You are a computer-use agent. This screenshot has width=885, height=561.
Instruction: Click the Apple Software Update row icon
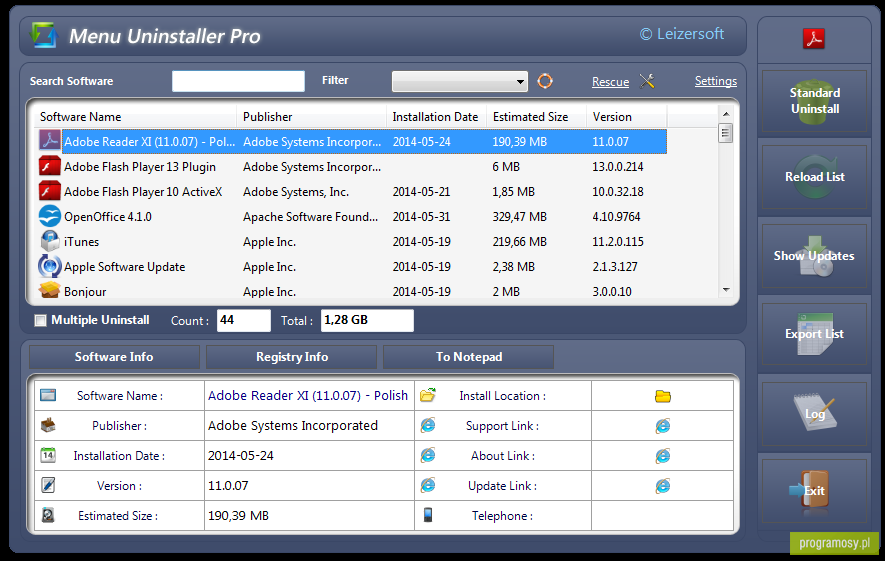(x=50, y=266)
